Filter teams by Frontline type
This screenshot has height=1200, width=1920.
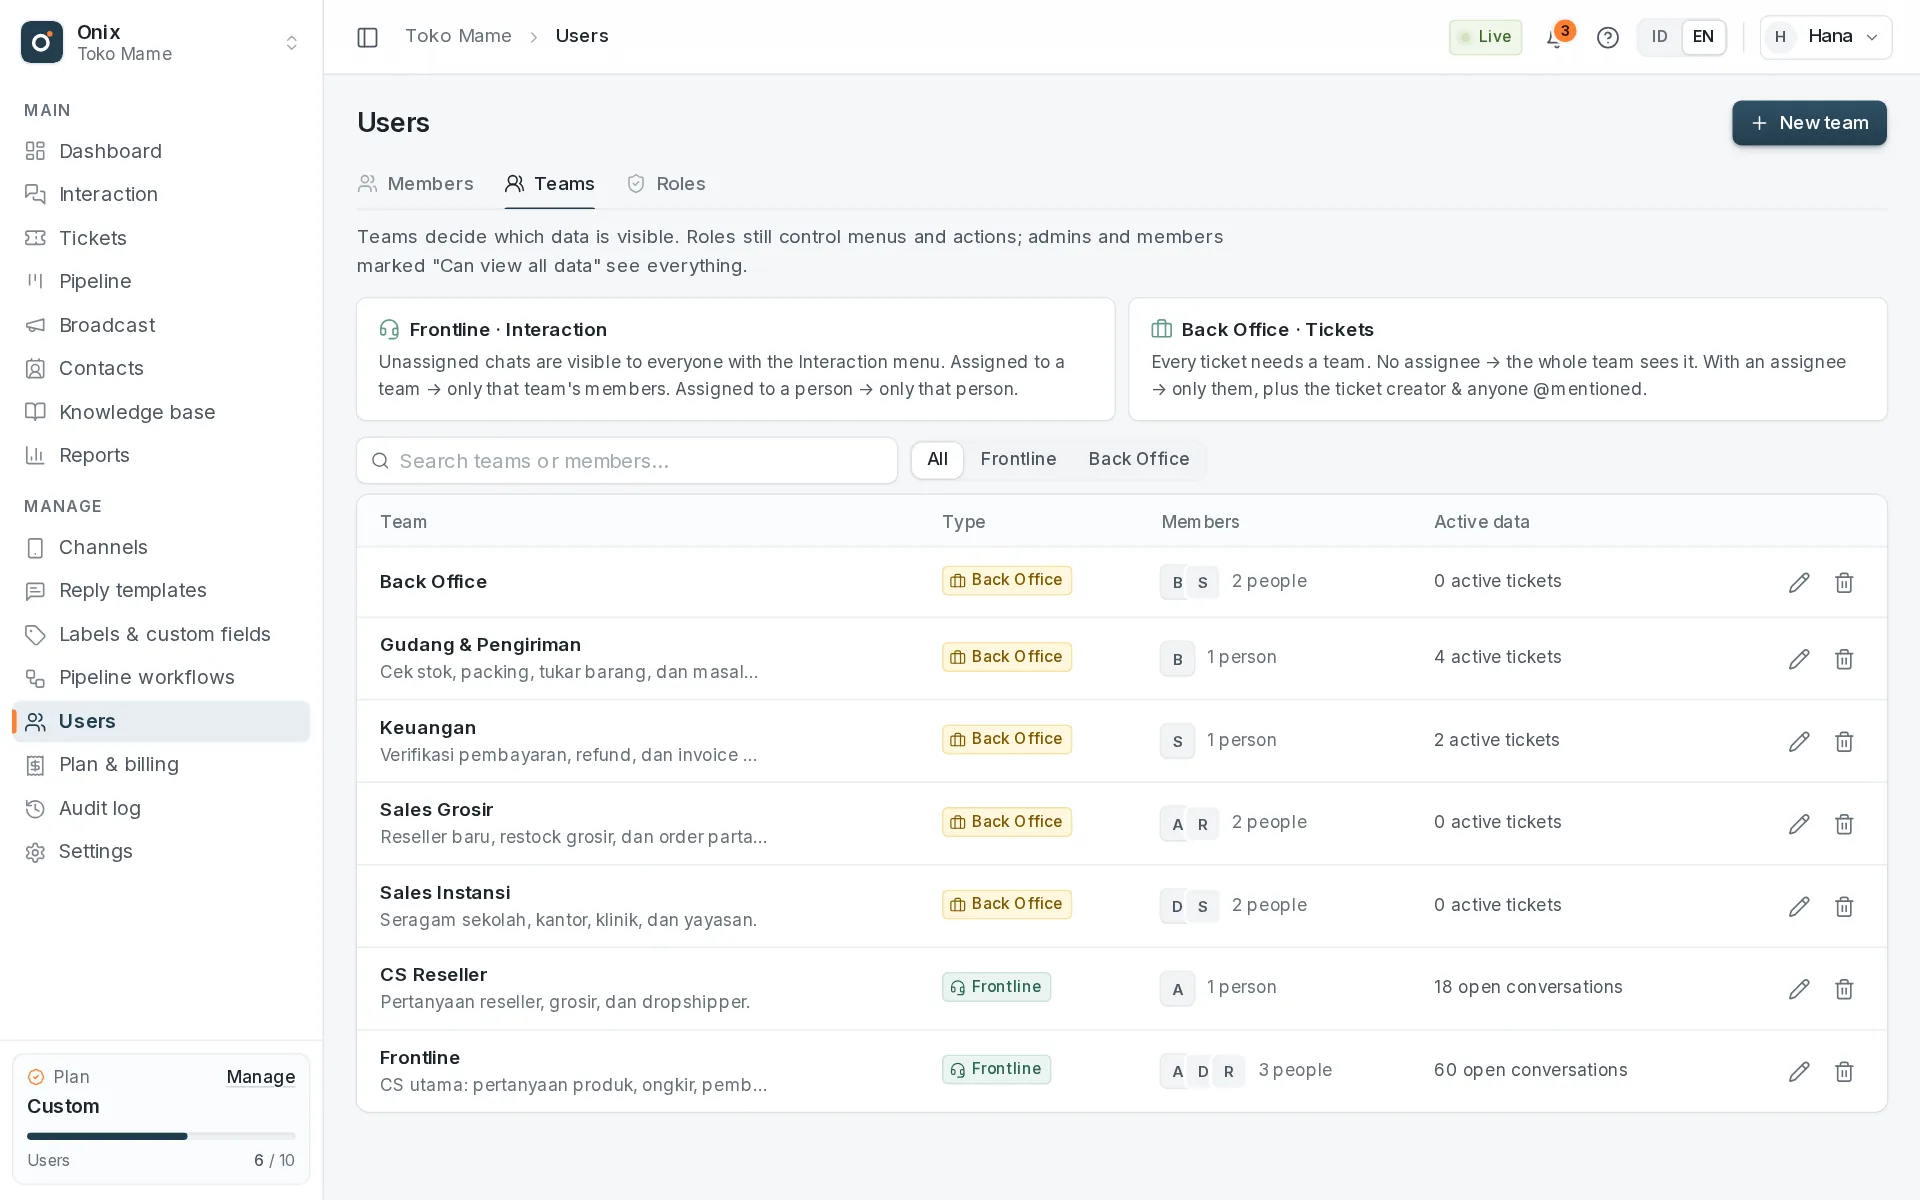point(1018,459)
